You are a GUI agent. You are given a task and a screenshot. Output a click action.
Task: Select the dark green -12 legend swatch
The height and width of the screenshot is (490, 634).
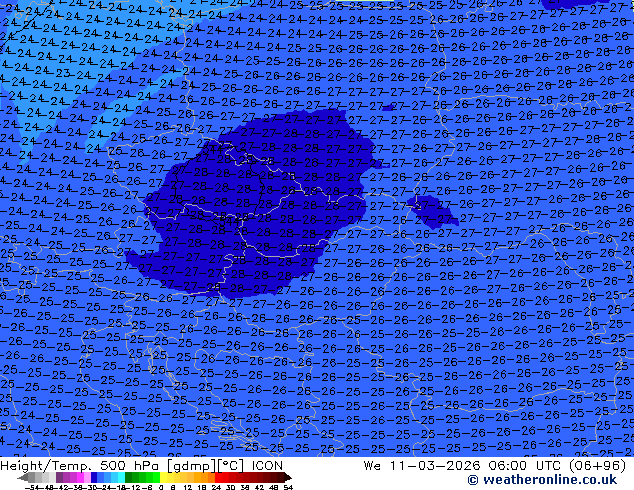(x=128, y=477)
